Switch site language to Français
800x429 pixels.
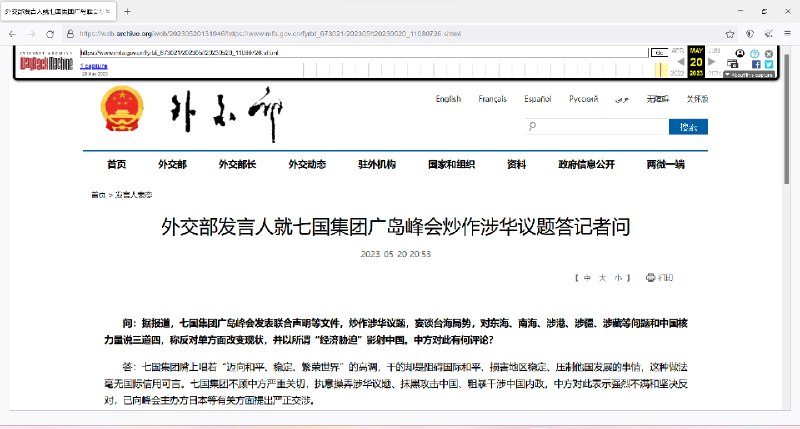tap(492, 99)
